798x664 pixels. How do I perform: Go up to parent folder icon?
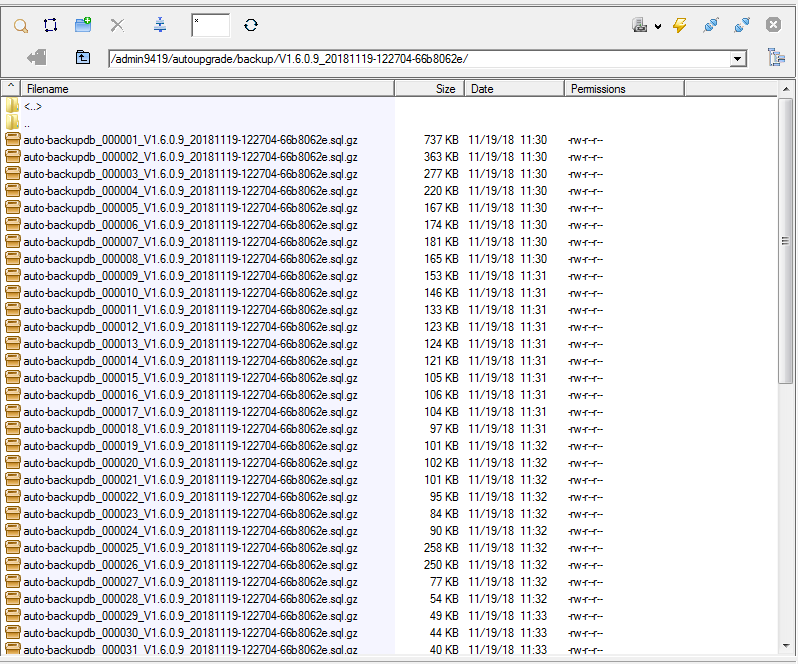(82, 57)
